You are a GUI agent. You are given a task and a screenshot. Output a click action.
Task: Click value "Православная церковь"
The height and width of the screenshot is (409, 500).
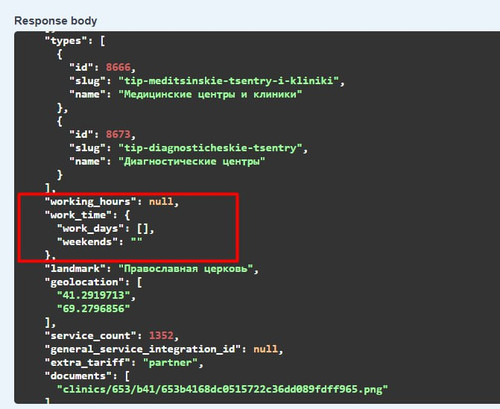pos(186,269)
